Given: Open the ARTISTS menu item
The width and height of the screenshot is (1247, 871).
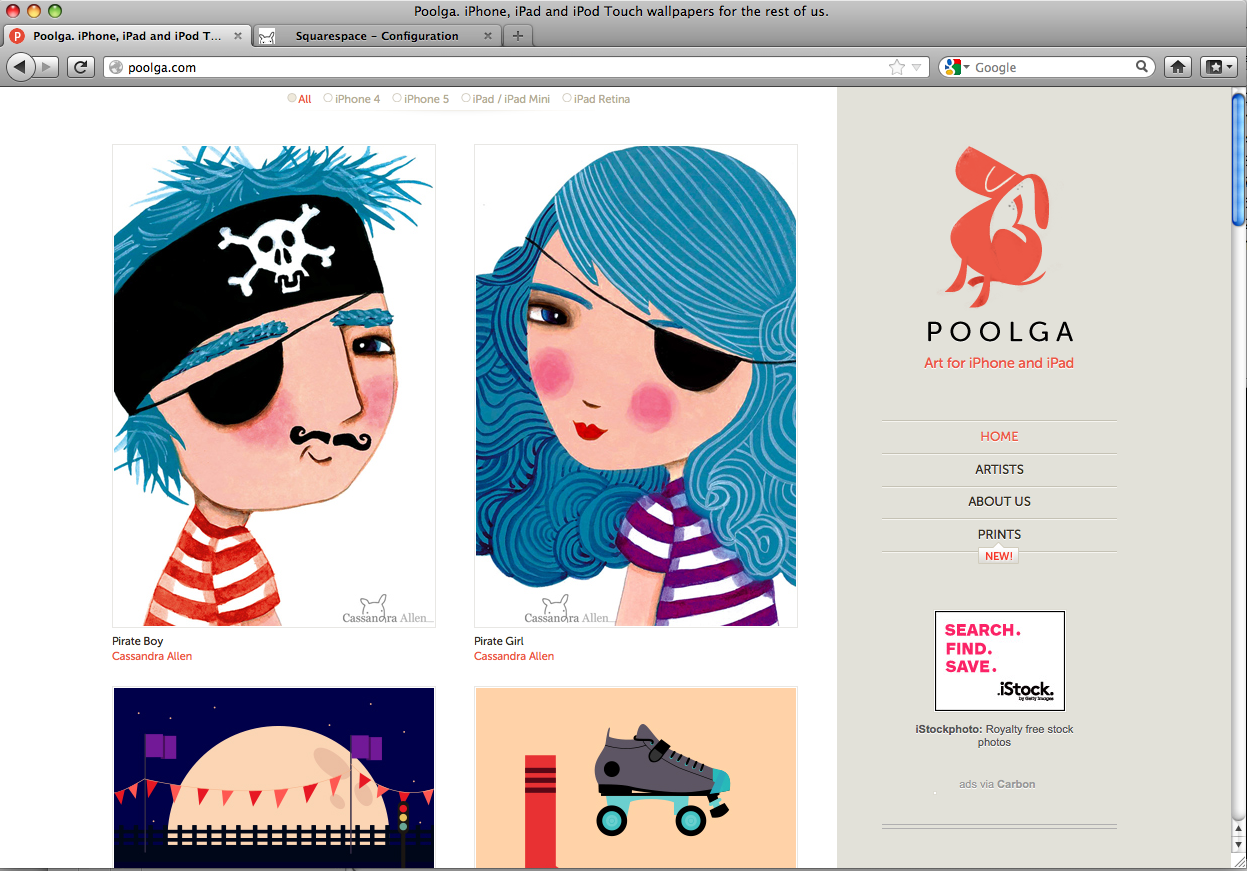Looking at the screenshot, I should tap(999, 469).
